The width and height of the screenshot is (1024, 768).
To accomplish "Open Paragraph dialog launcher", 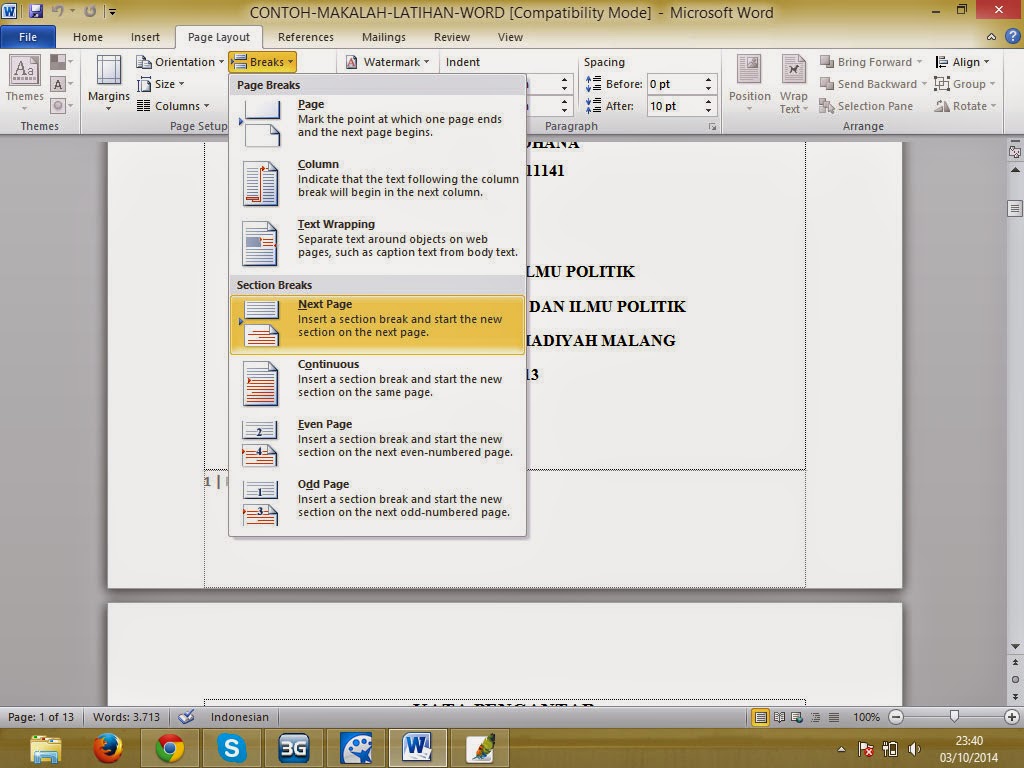I will [712, 127].
